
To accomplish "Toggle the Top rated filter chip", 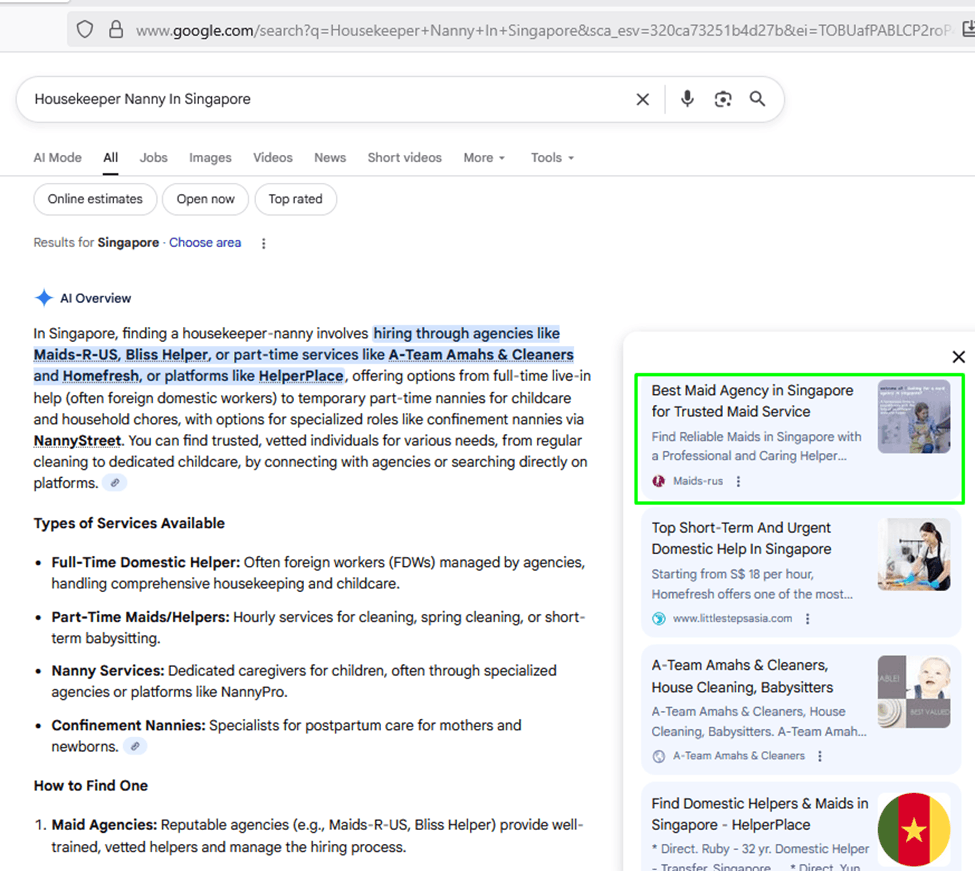I will (x=295, y=199).
